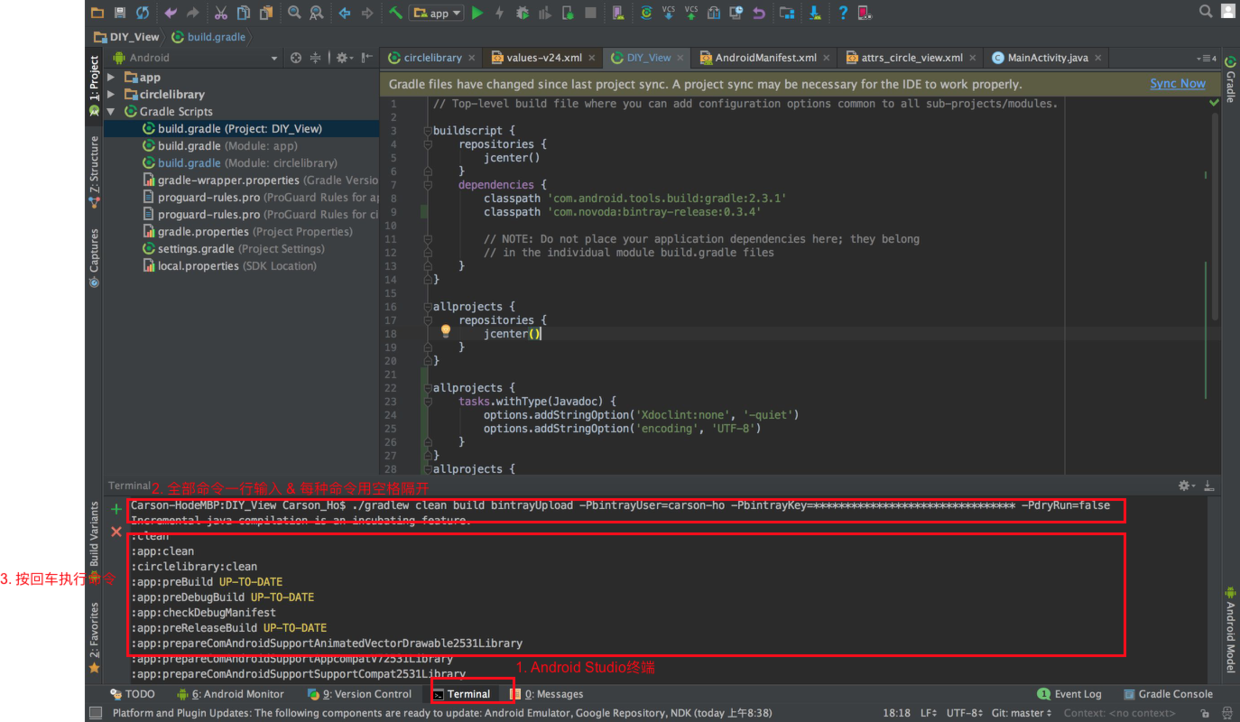
Task: Click the Revert purple arrow icon
Action: 759,13
